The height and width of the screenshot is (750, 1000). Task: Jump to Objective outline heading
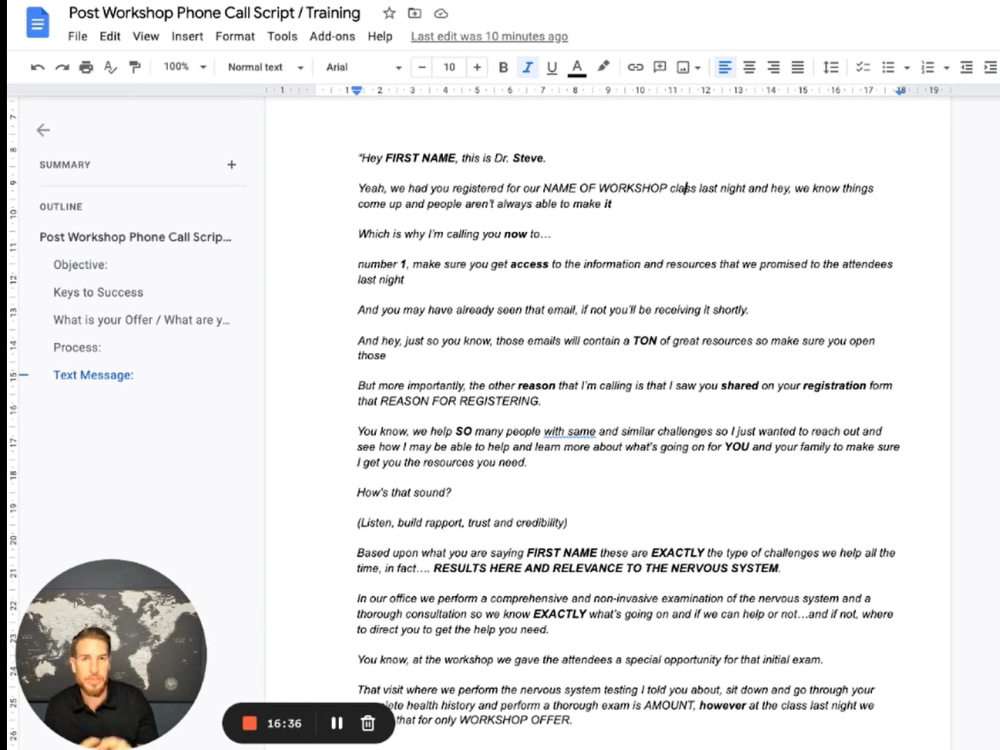pyautogui.click(x=80, y=265)
